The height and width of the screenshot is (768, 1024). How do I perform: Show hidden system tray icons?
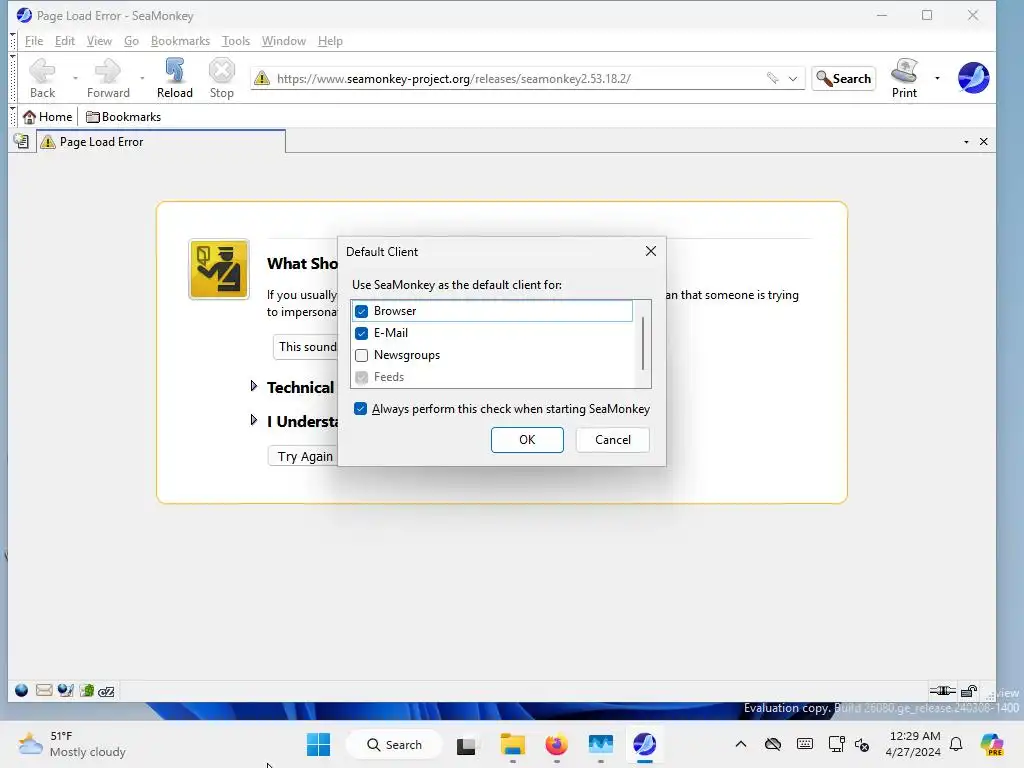[x=741, y=744]
